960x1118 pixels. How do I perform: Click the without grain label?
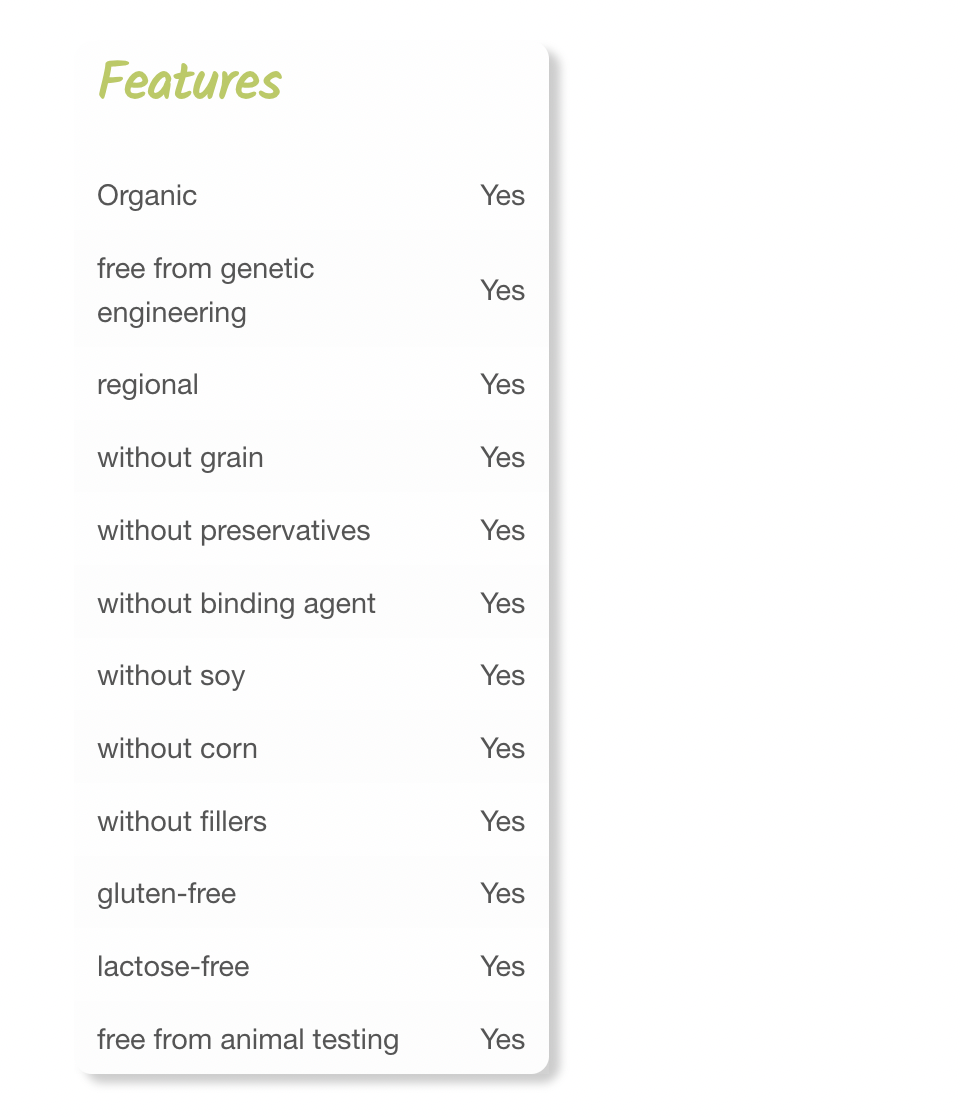coord(180,458)
